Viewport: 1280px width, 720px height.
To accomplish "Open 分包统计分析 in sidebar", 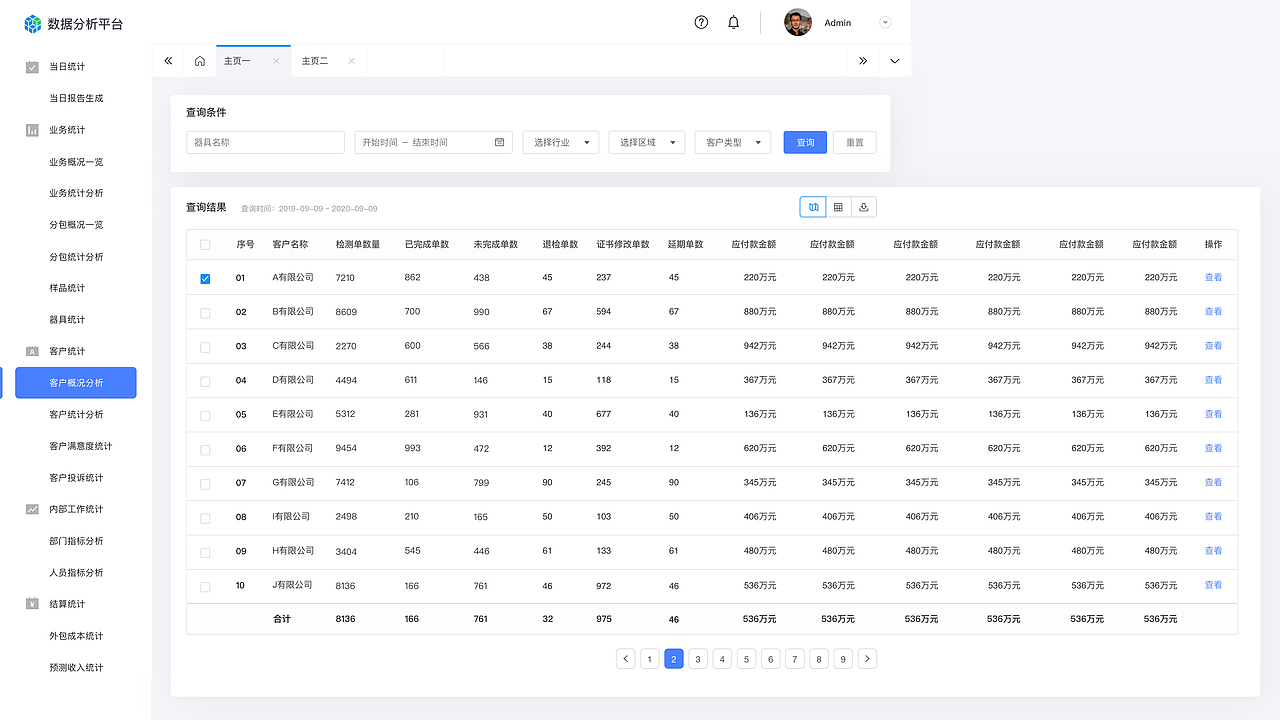I will tap(76, 257).
